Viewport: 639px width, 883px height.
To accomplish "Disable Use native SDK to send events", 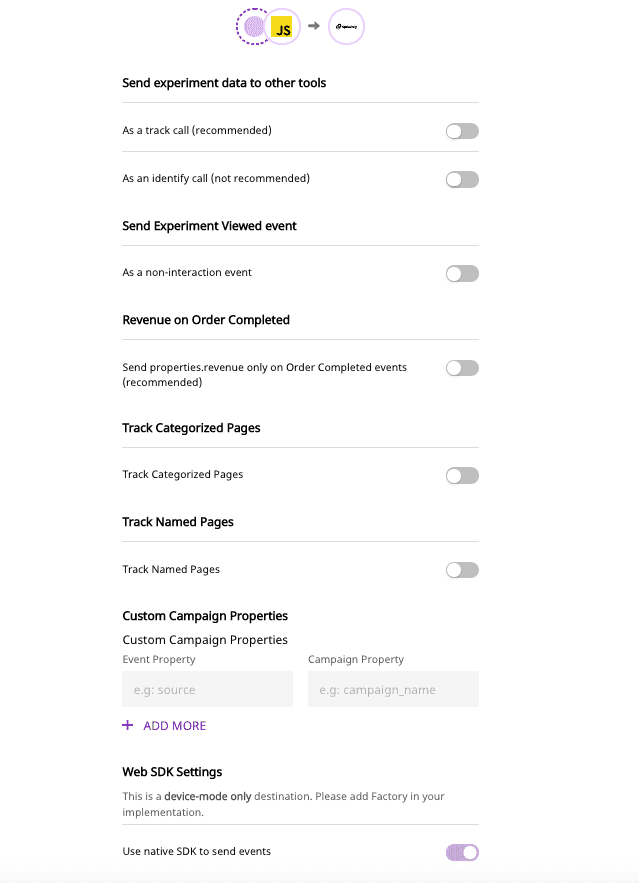I will coord(462,852).
